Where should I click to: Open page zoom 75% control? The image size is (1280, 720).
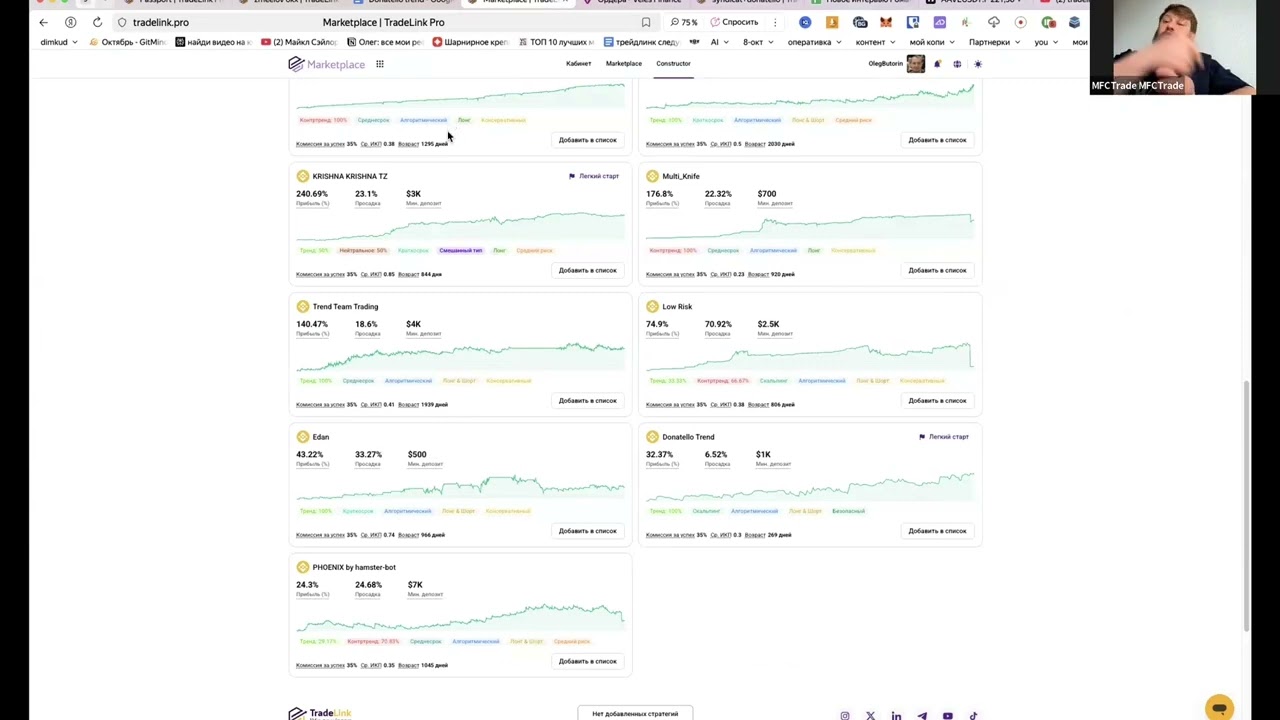pos(684,22)
